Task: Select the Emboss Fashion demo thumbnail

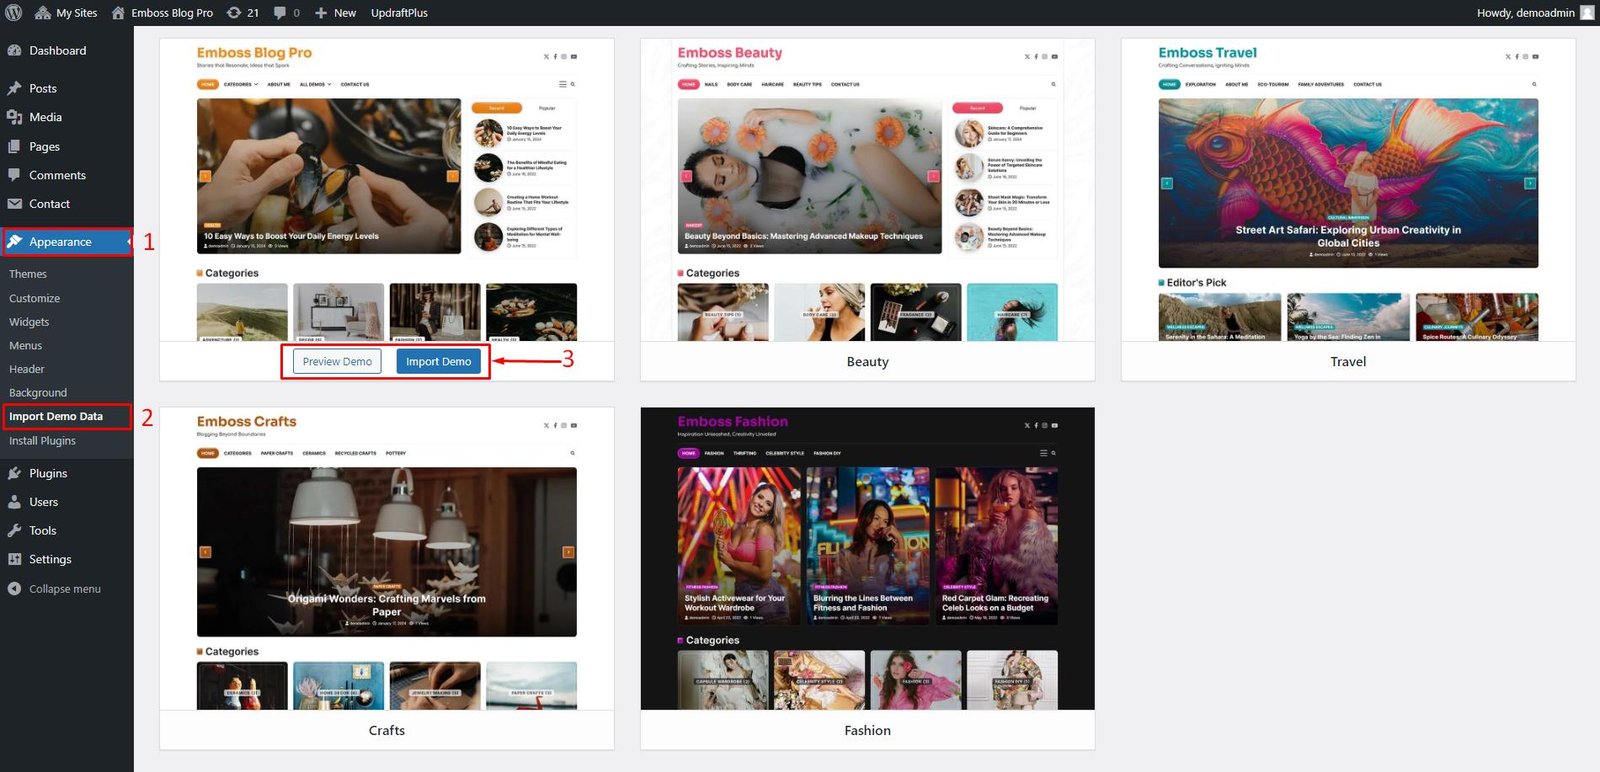Action: 867,559
